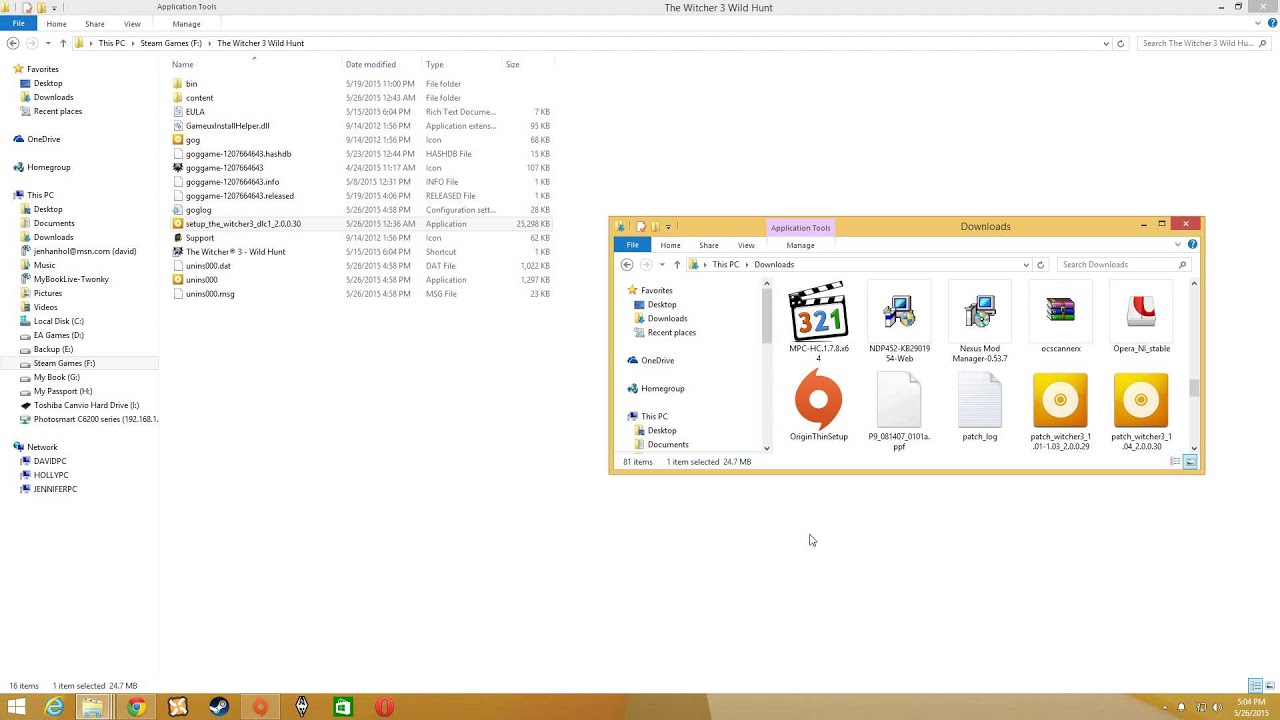Switch Downloads window to large icons view
1280x720 pixels.
[x=1190, y=462]
